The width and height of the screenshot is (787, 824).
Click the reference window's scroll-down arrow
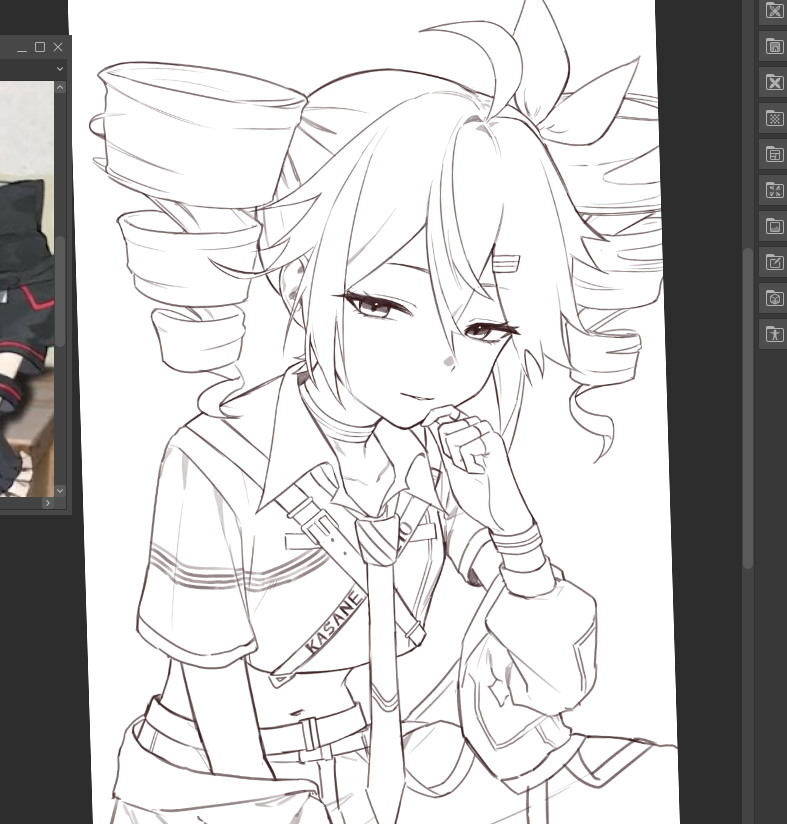[60, 490]
